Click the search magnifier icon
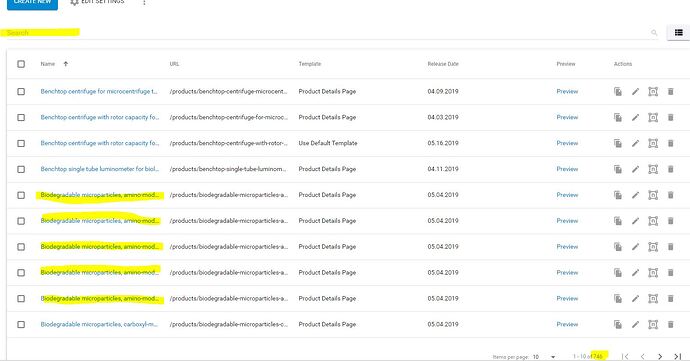The width and height of the screenshot is (690, 361). click(654, 33)
